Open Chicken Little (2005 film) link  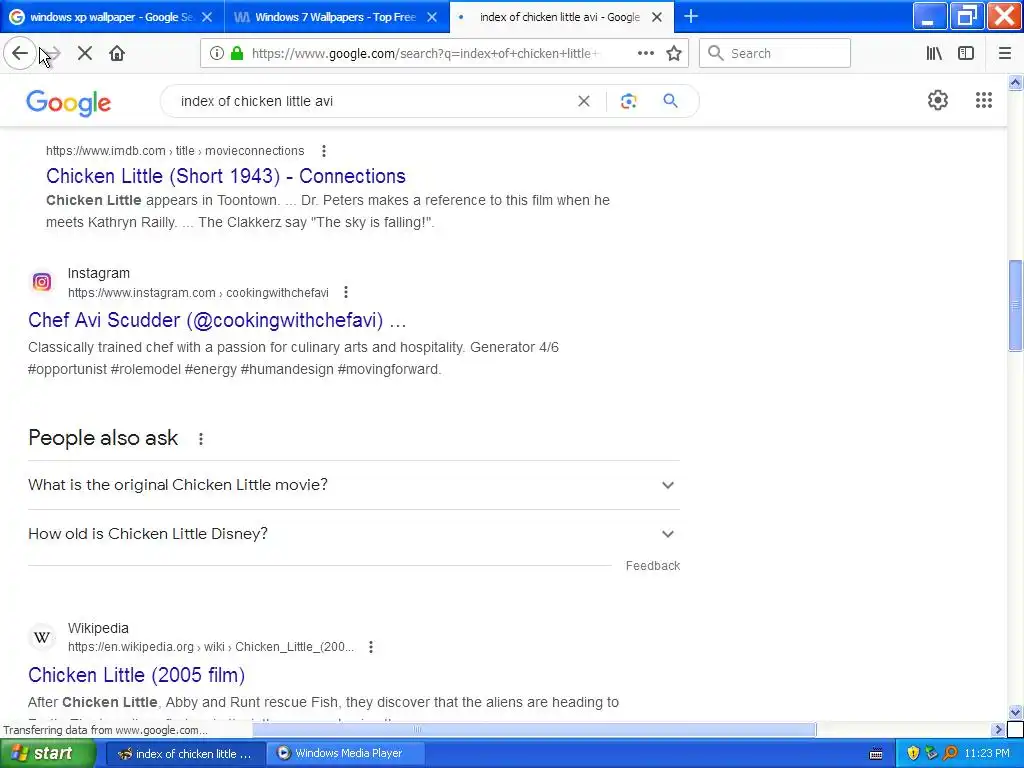[x=136, y=675]
